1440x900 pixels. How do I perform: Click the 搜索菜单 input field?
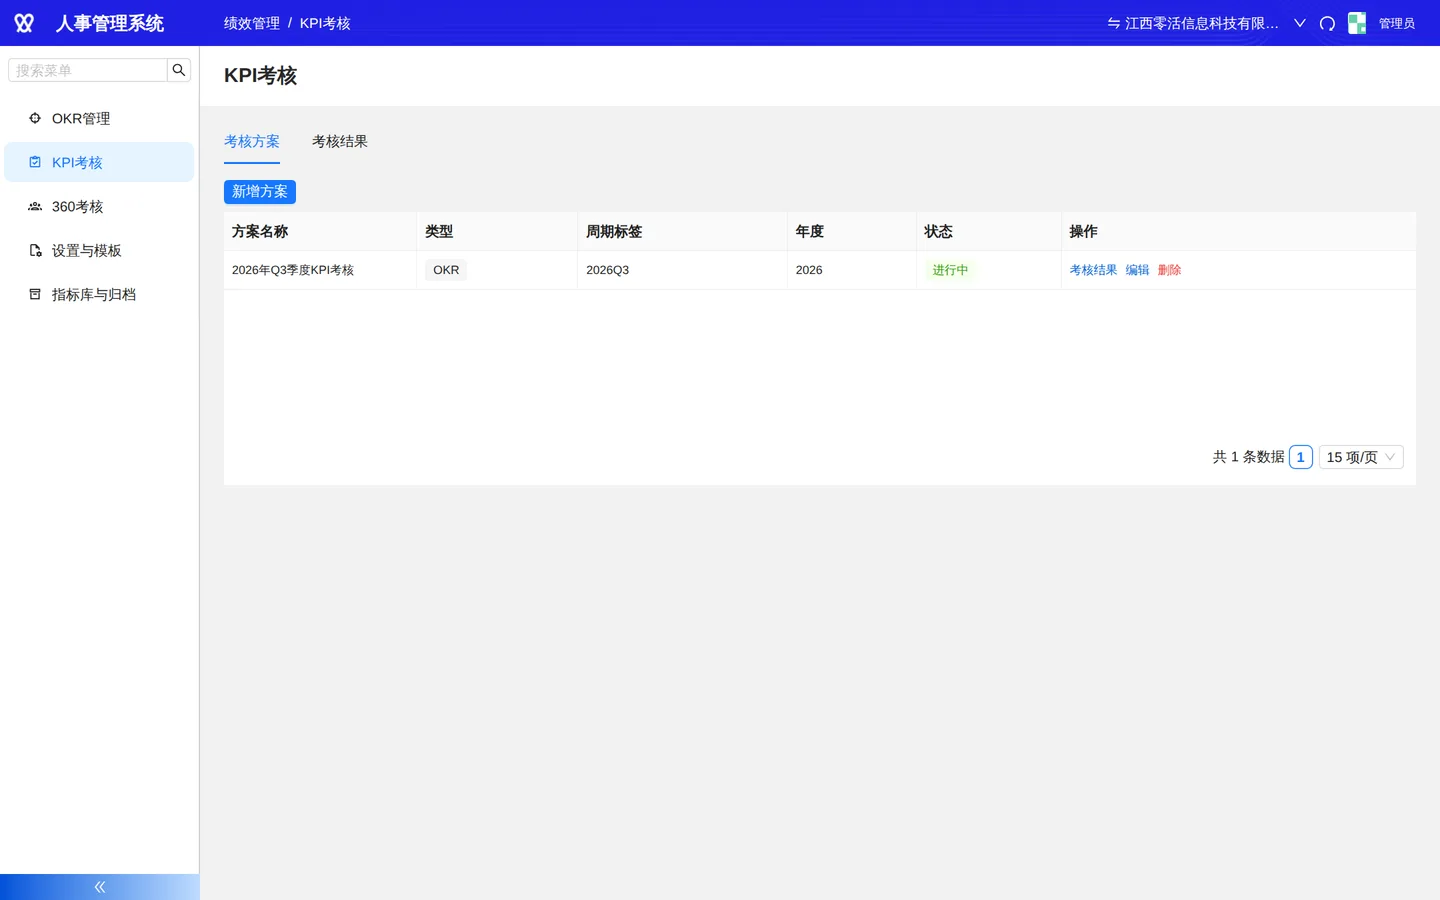(88, 70)
